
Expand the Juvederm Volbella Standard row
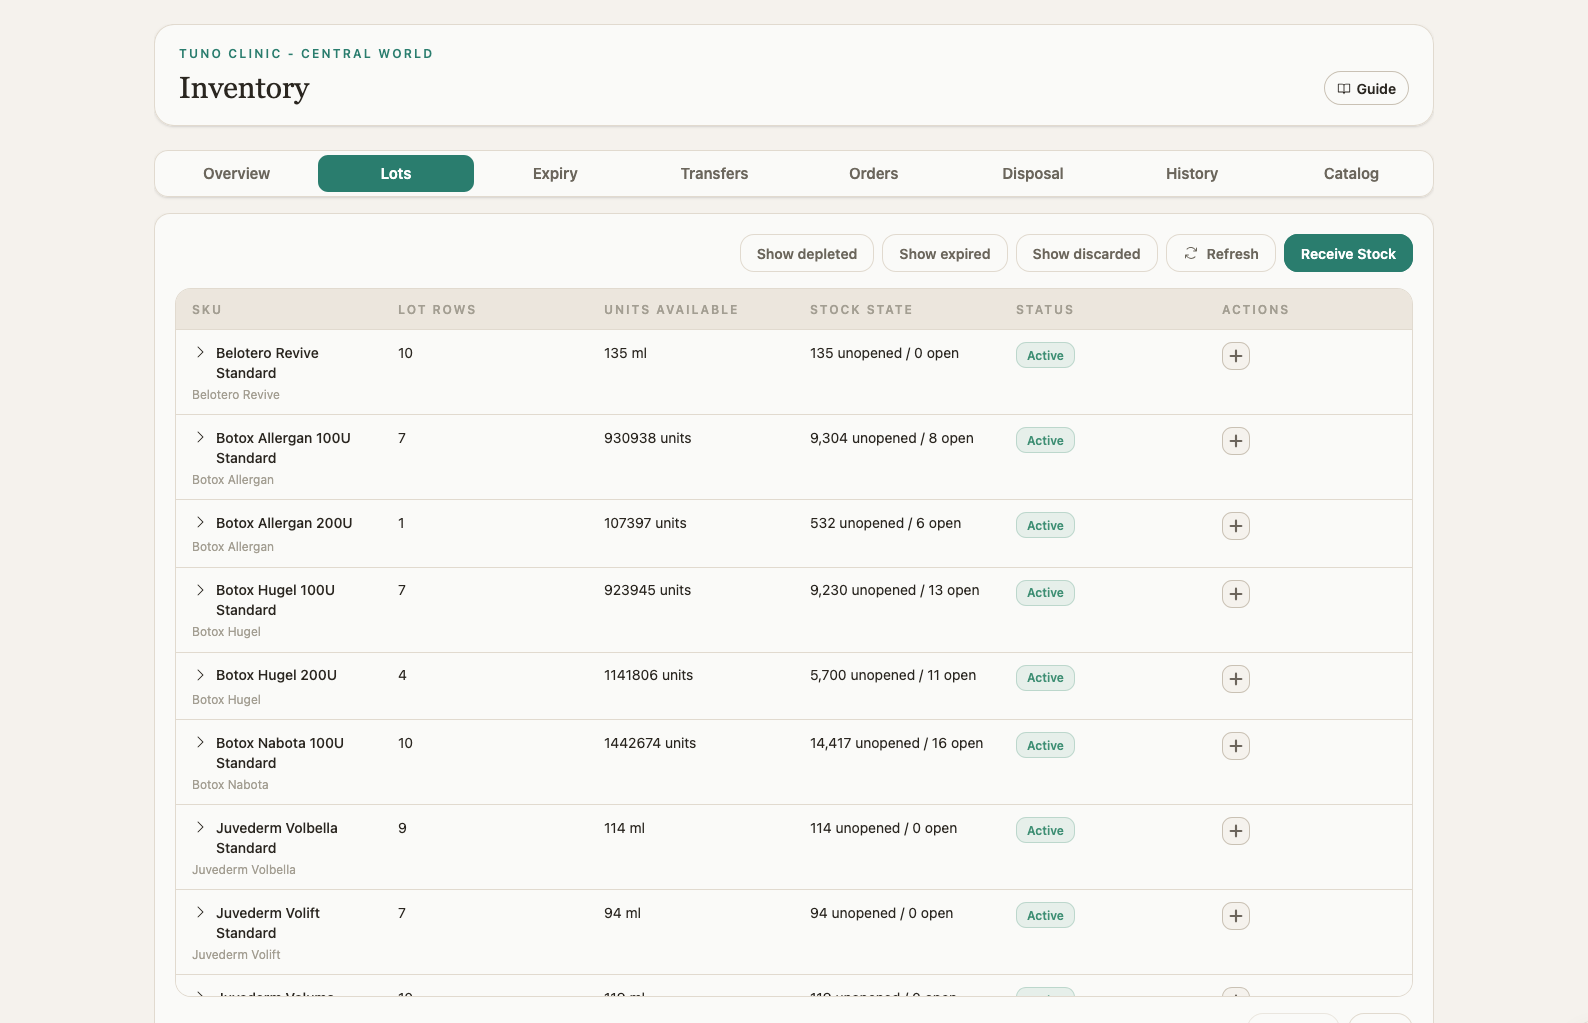[200, 828]
